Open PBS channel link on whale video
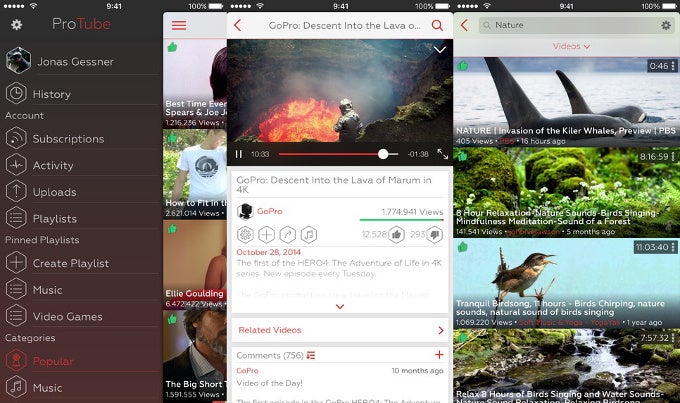The height and width of the screenshot is (403, 680). click(x=507, y=141)
